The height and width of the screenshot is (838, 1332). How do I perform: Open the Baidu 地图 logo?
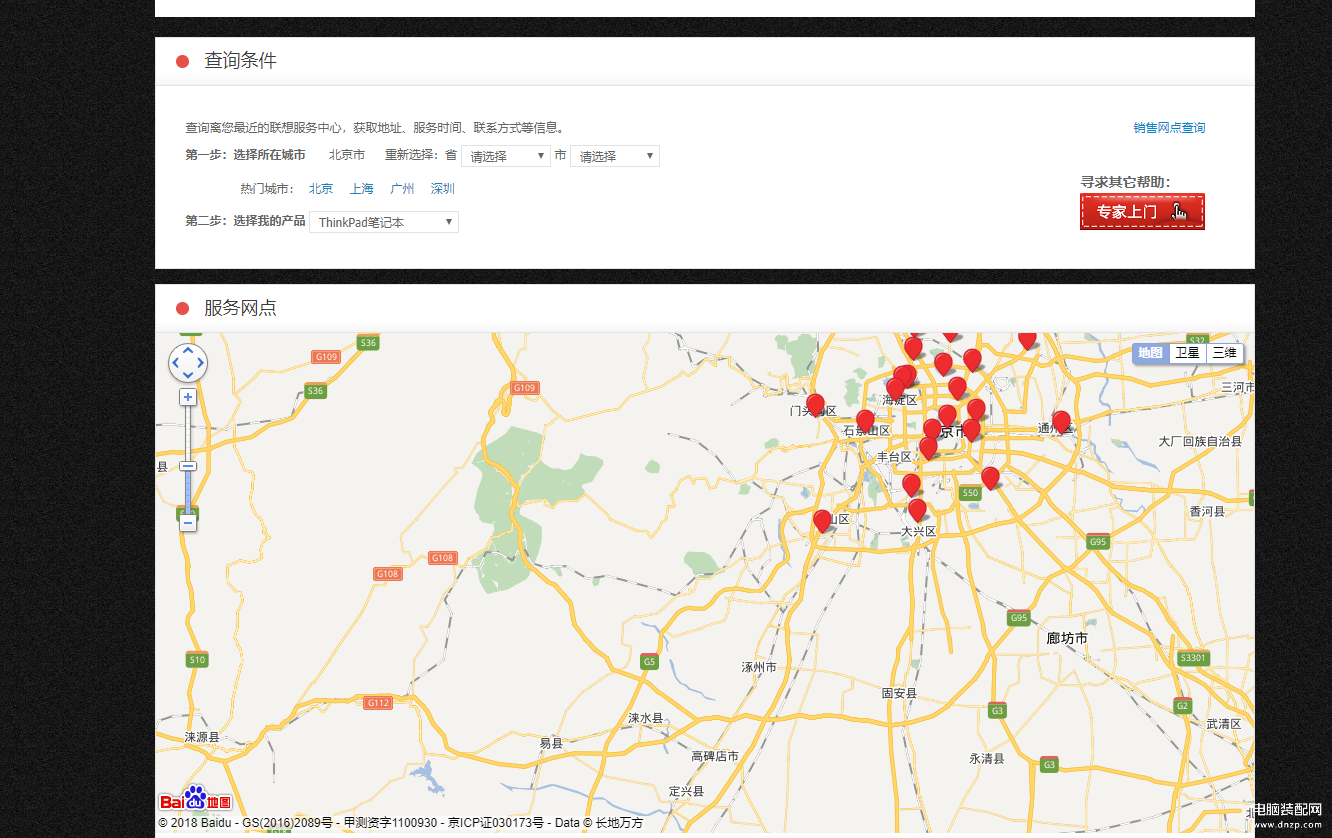click(x=195, y=800)
